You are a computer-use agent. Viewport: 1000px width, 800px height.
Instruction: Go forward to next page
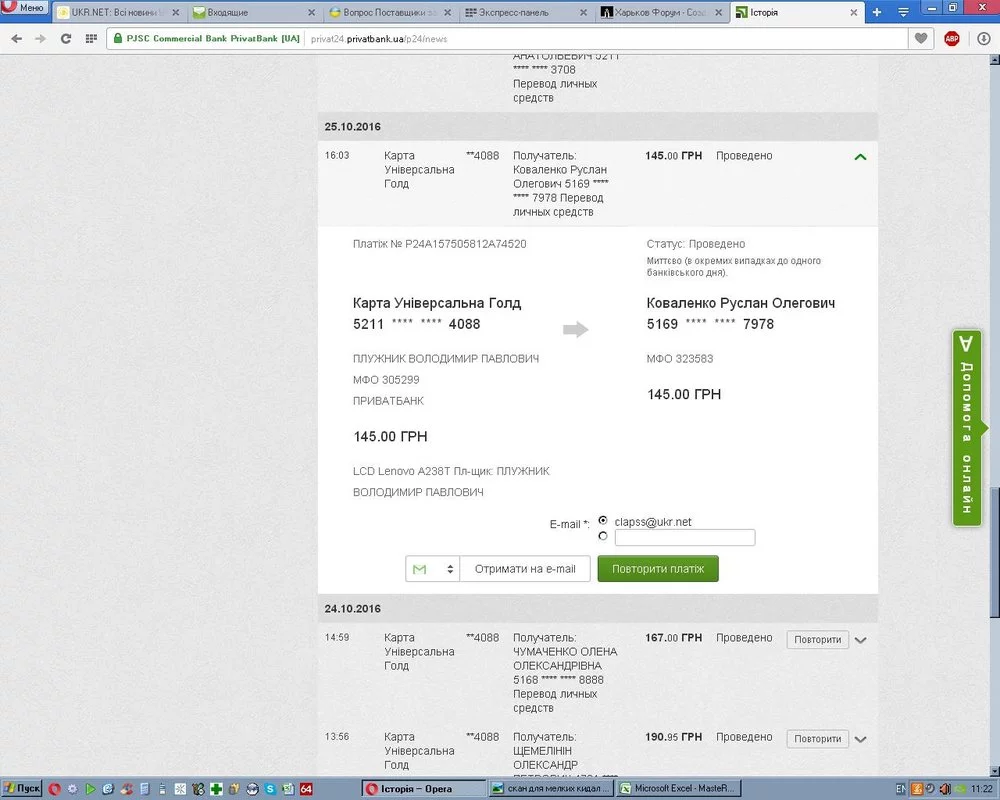pyautogui.click(x=40, y=39)
